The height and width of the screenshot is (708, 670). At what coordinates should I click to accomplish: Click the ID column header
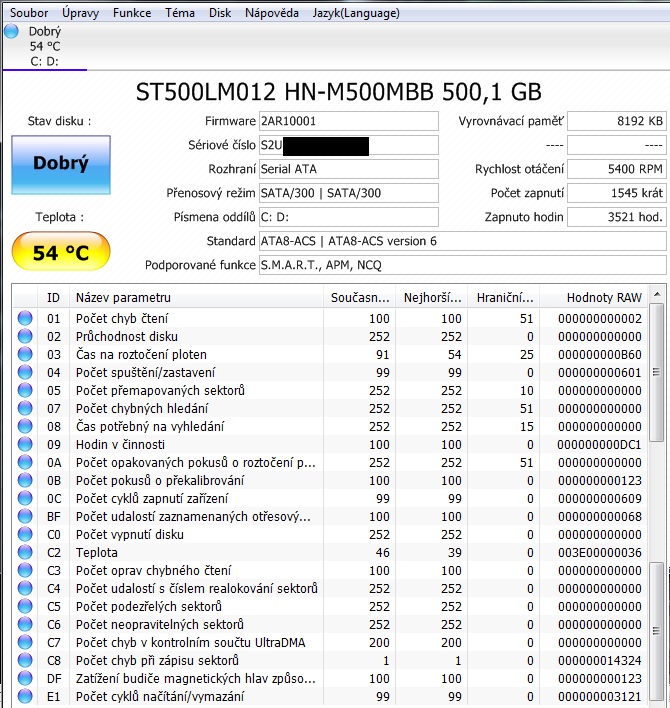click(53, 298)
